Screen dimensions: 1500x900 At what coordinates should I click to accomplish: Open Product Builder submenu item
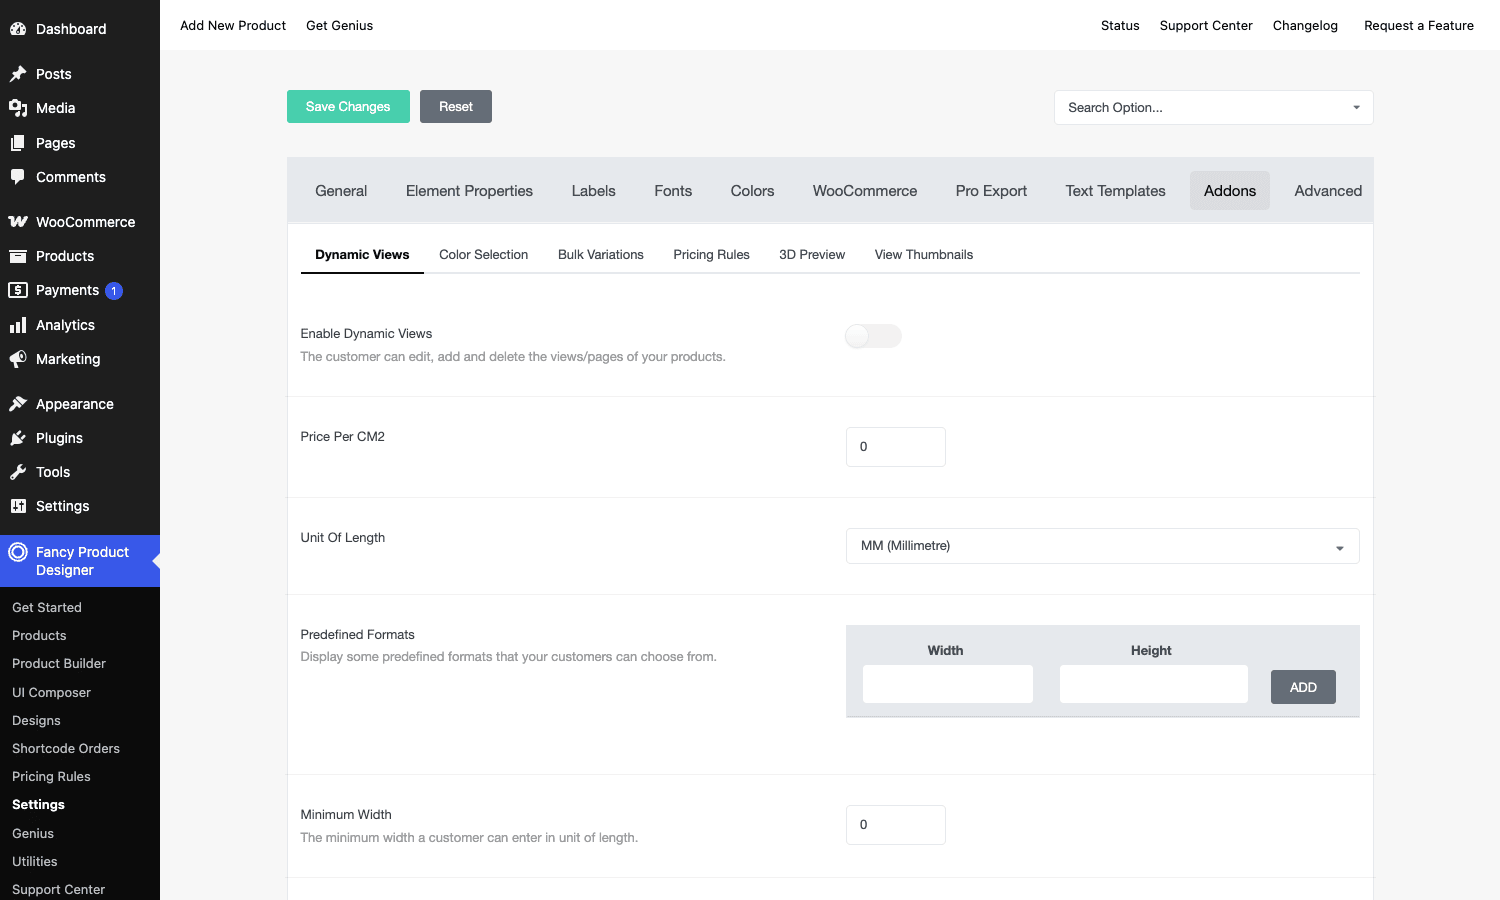59,663
